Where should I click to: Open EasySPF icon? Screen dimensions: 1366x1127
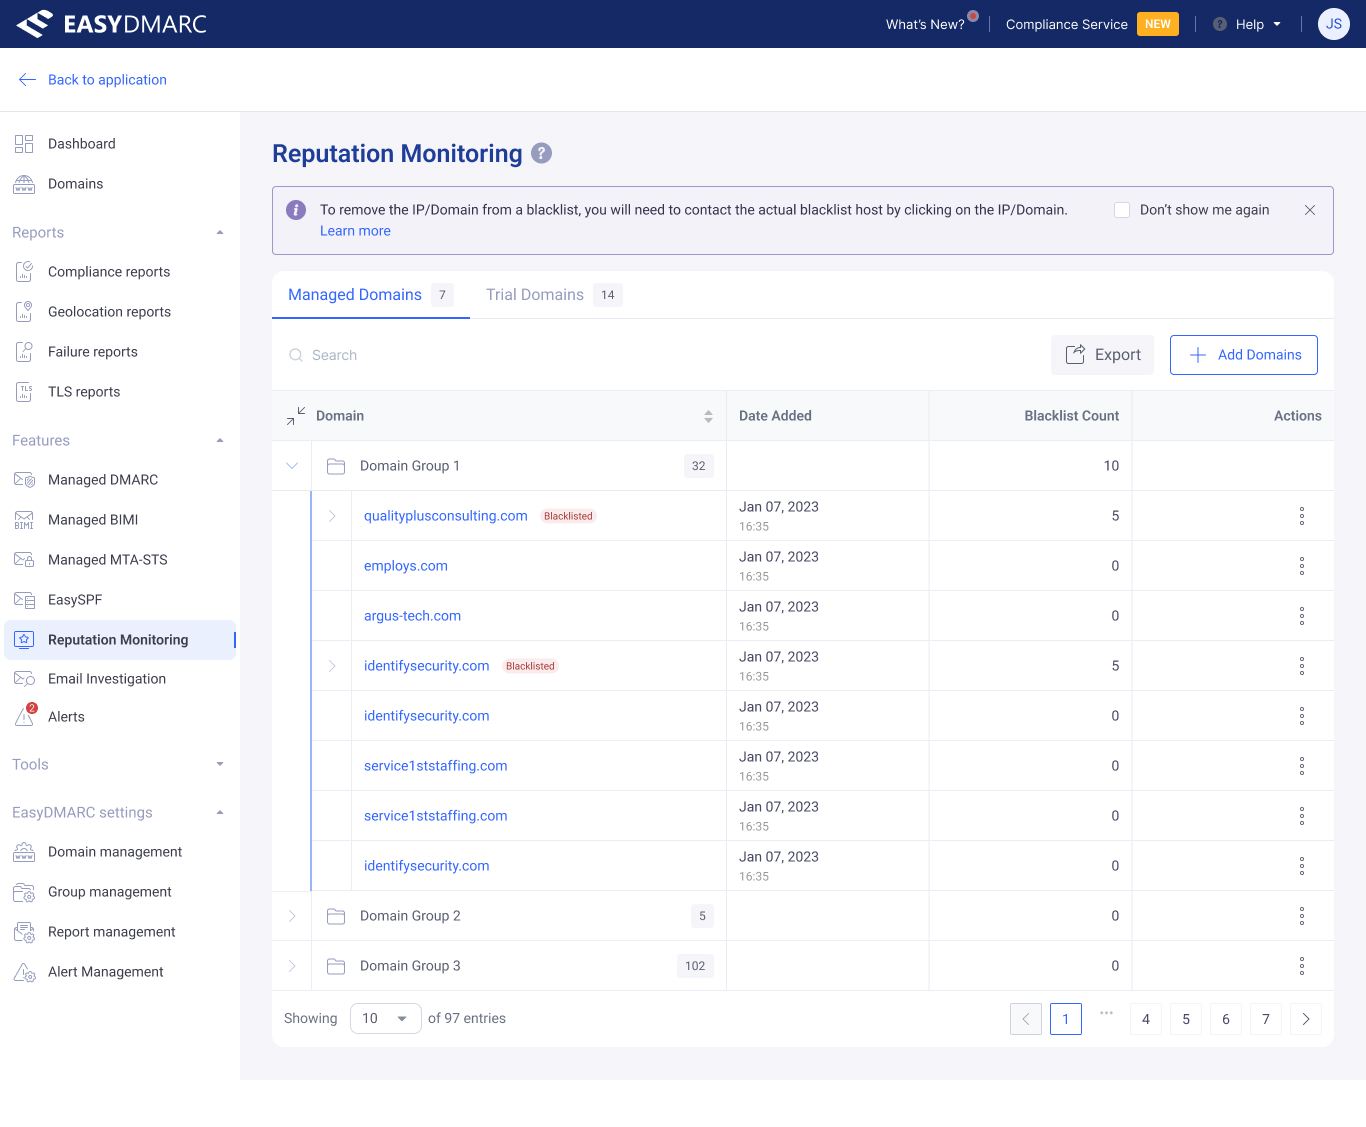24,600
